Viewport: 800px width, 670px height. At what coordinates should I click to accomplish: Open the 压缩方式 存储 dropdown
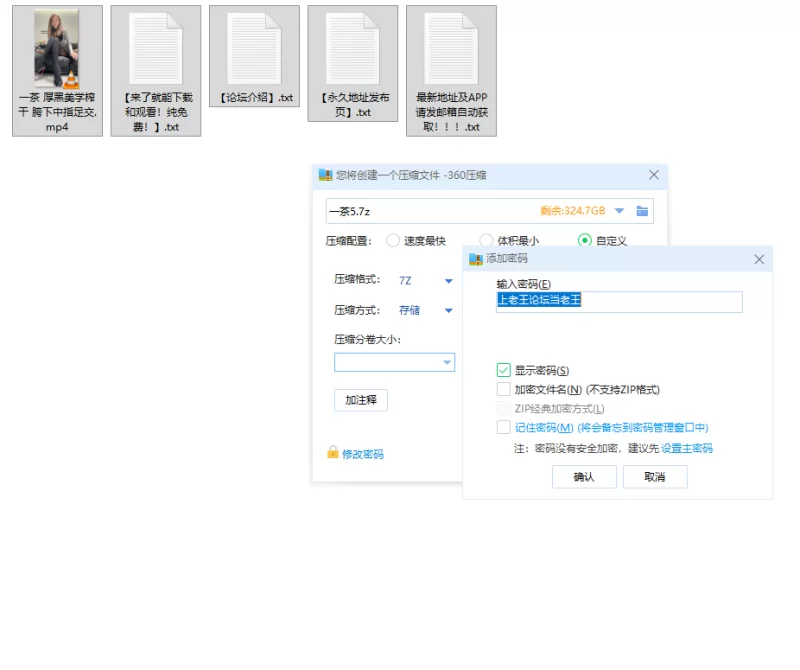448,310
